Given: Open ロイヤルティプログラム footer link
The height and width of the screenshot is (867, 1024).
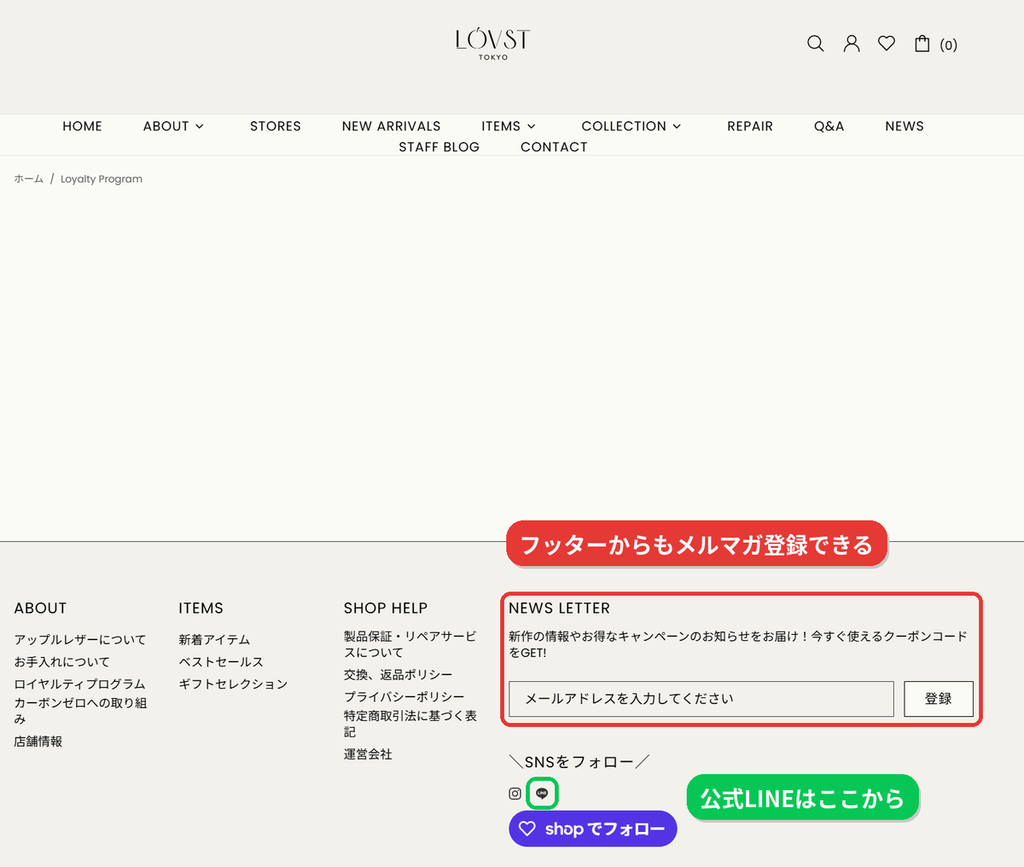Looking at the screenshot, I should pyautogui.click(x=80, y=684).
